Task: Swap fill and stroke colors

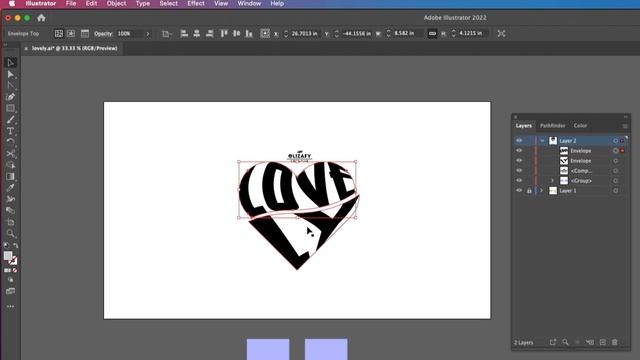Action: pyautogui.click(x=16, y=246)
